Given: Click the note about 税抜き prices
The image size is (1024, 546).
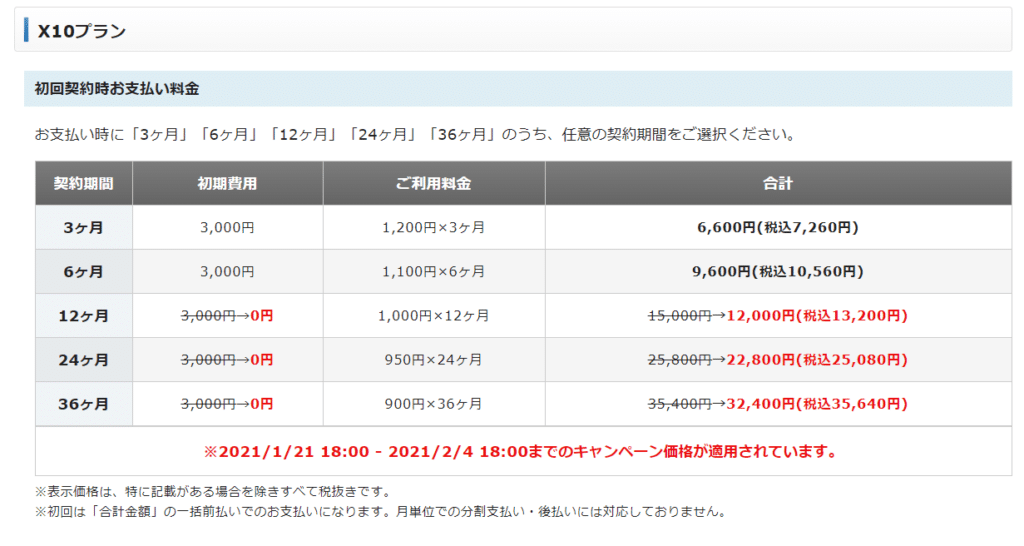Looking at the screenshot, I should [x=214, y=492].
